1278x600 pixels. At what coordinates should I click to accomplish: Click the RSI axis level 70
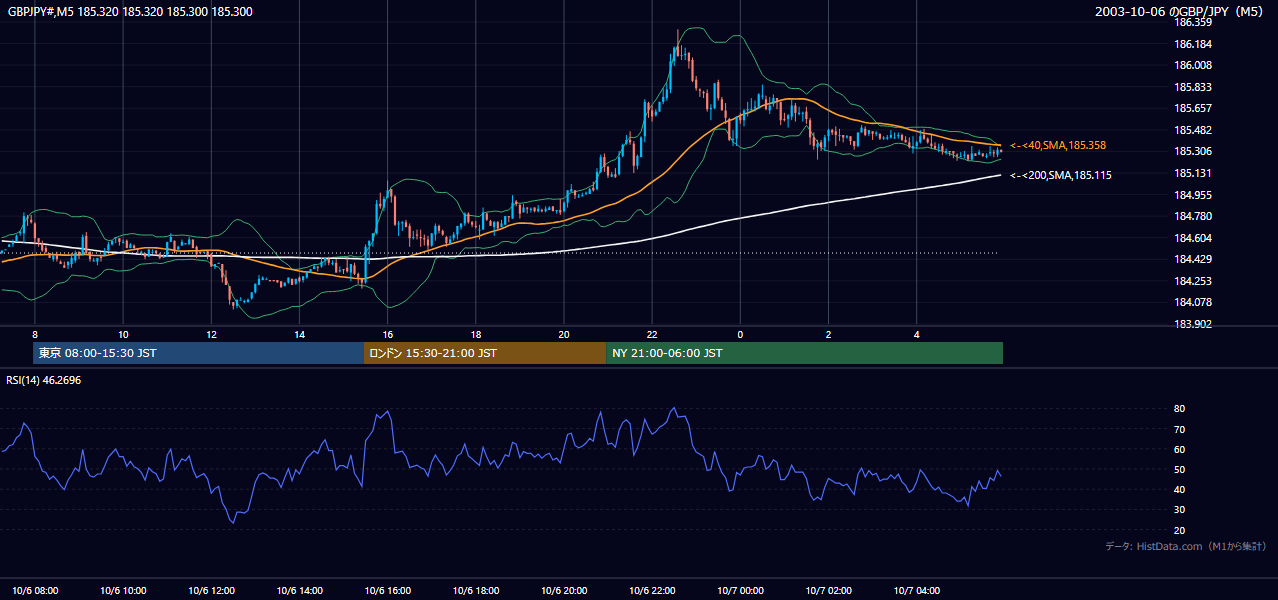(1180, 429)
